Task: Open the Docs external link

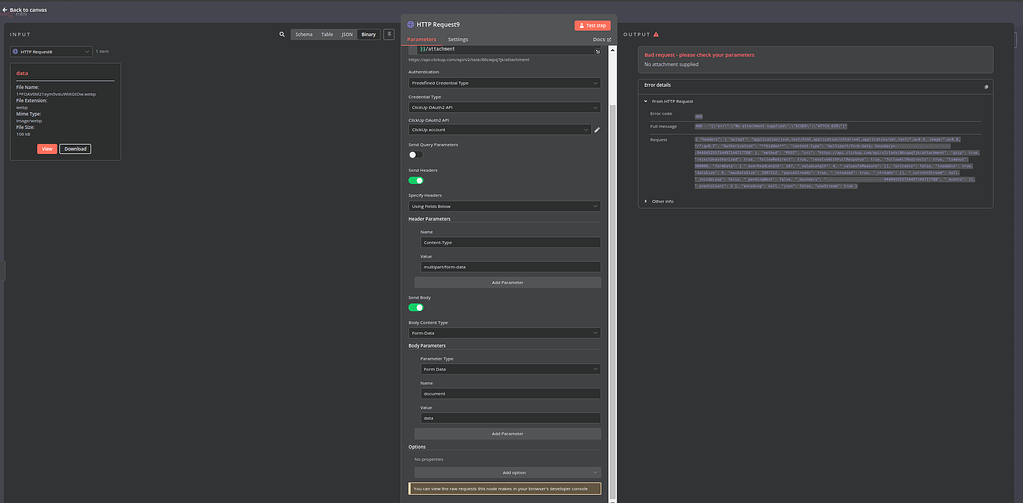Action: pyautogui.click(x=601, y=39)
